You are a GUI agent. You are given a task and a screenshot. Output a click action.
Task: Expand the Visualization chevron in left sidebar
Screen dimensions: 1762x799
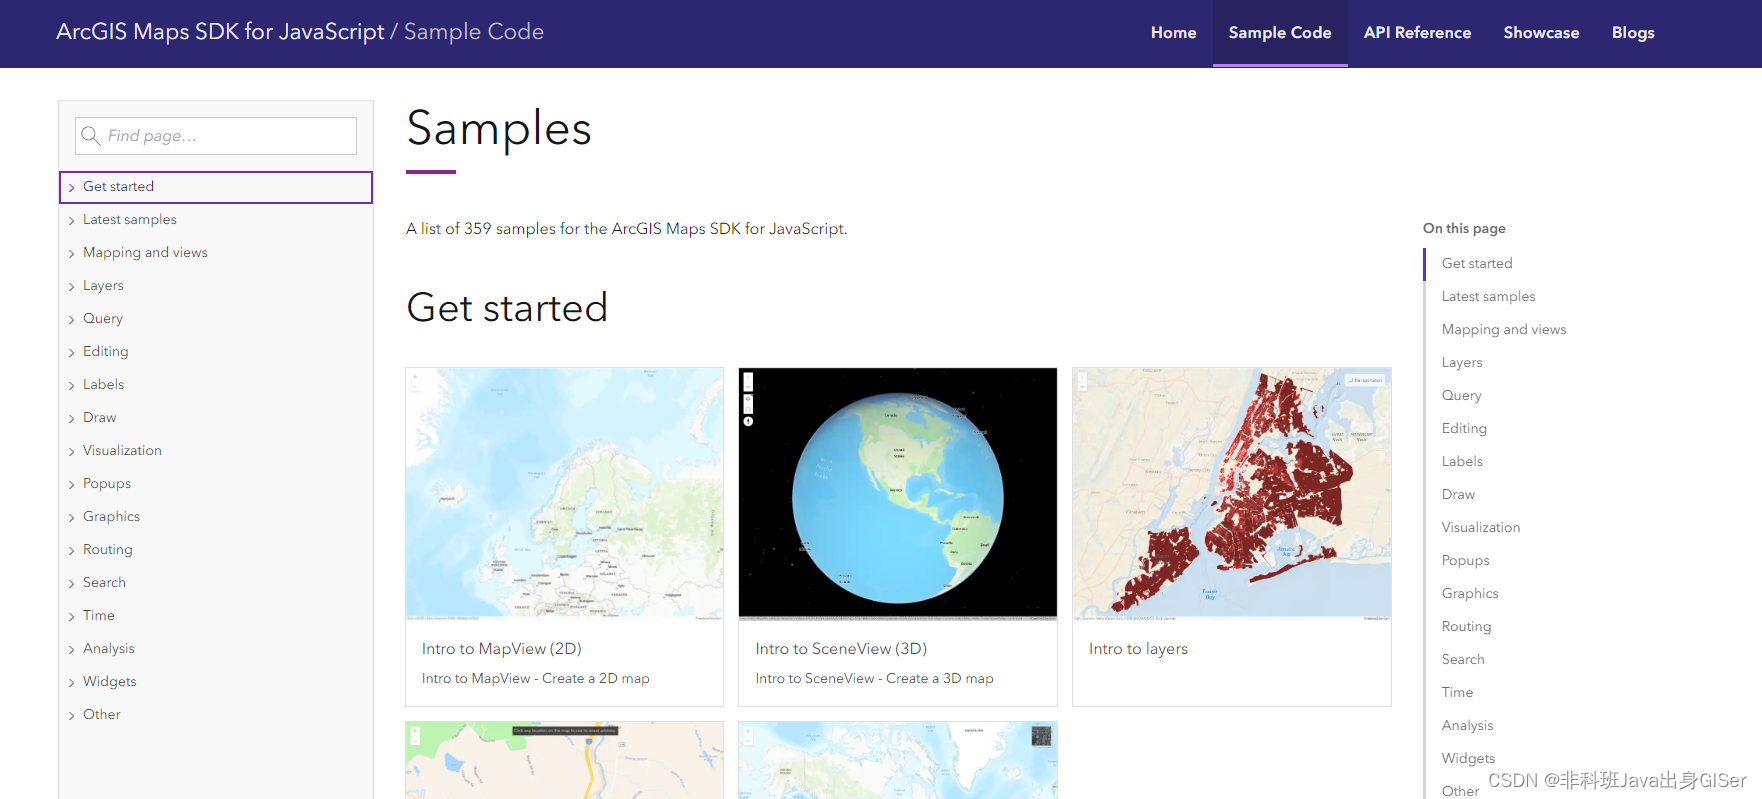(x=71, y=451)
